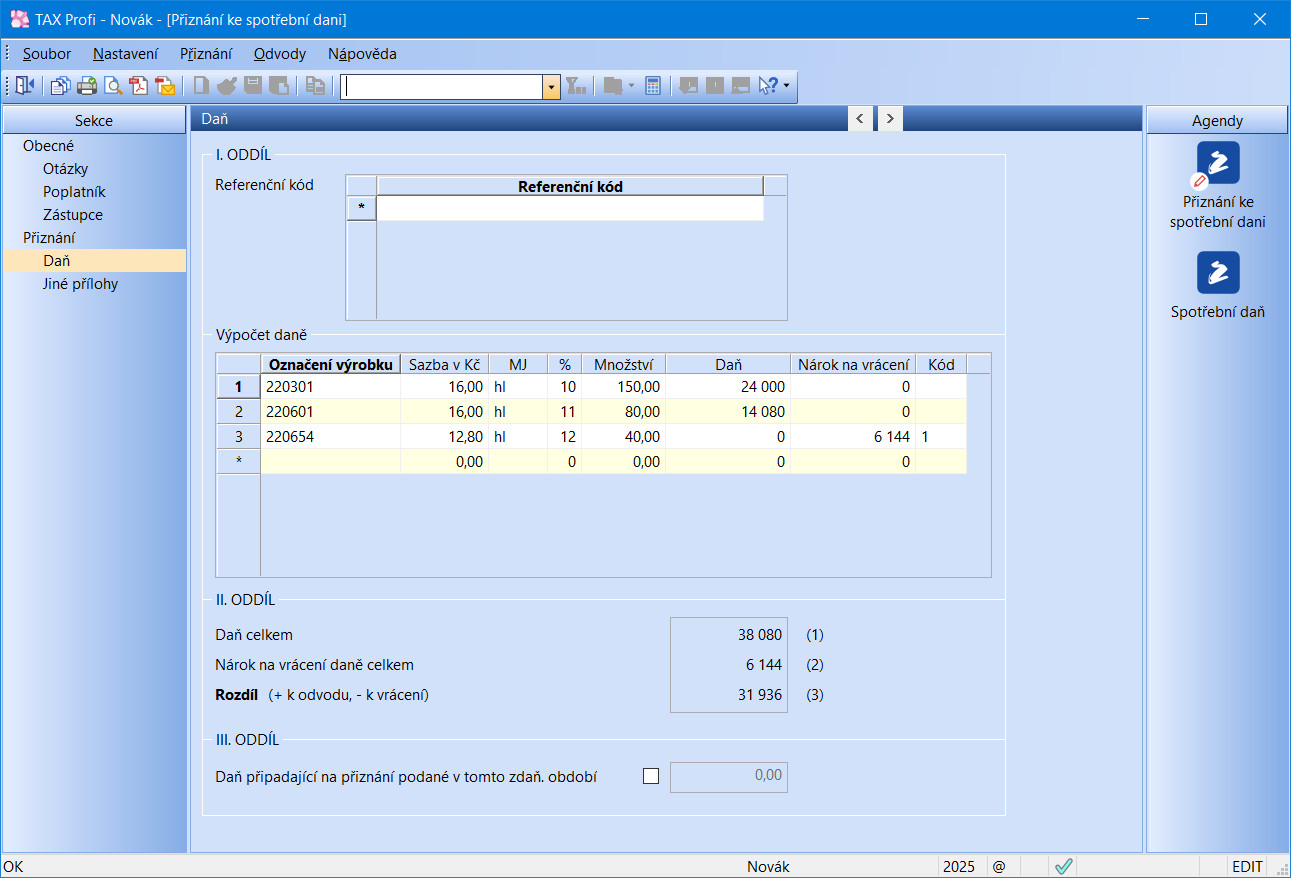Click the exit door icon in toolbar
The image size is (1291, 878).
(24, 86)
